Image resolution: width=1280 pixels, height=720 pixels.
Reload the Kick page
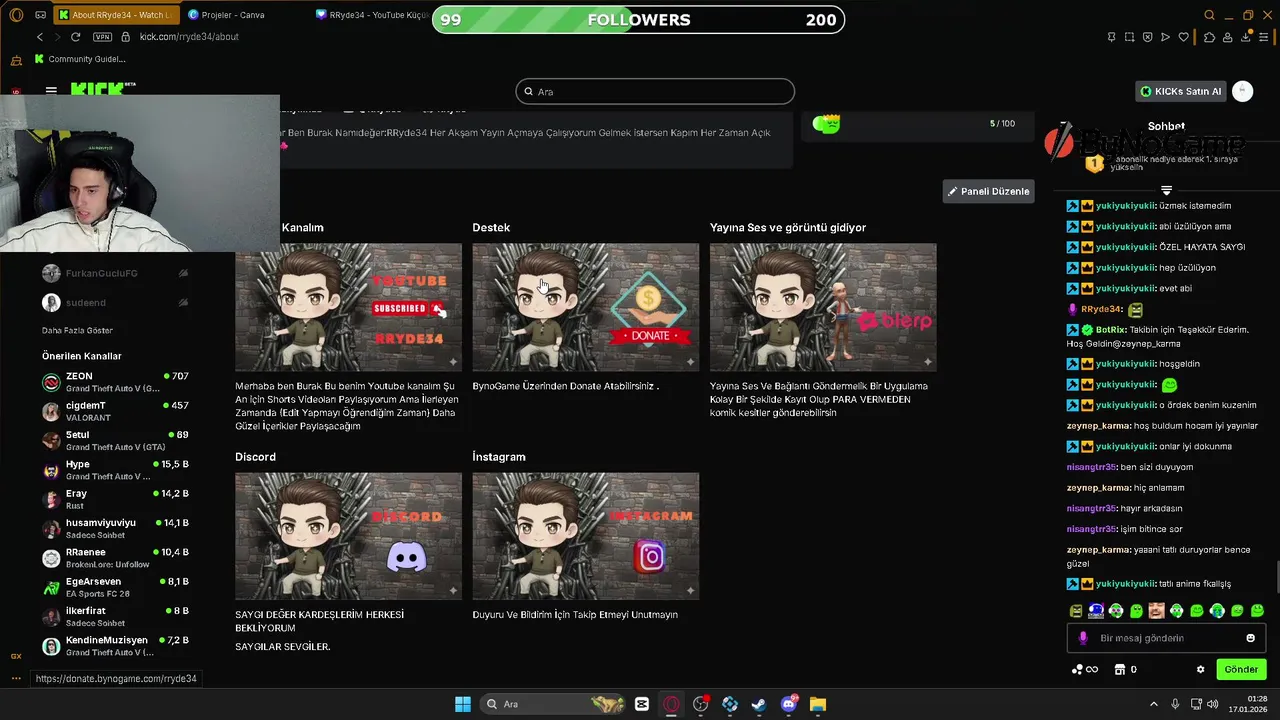tap(75, 37)
